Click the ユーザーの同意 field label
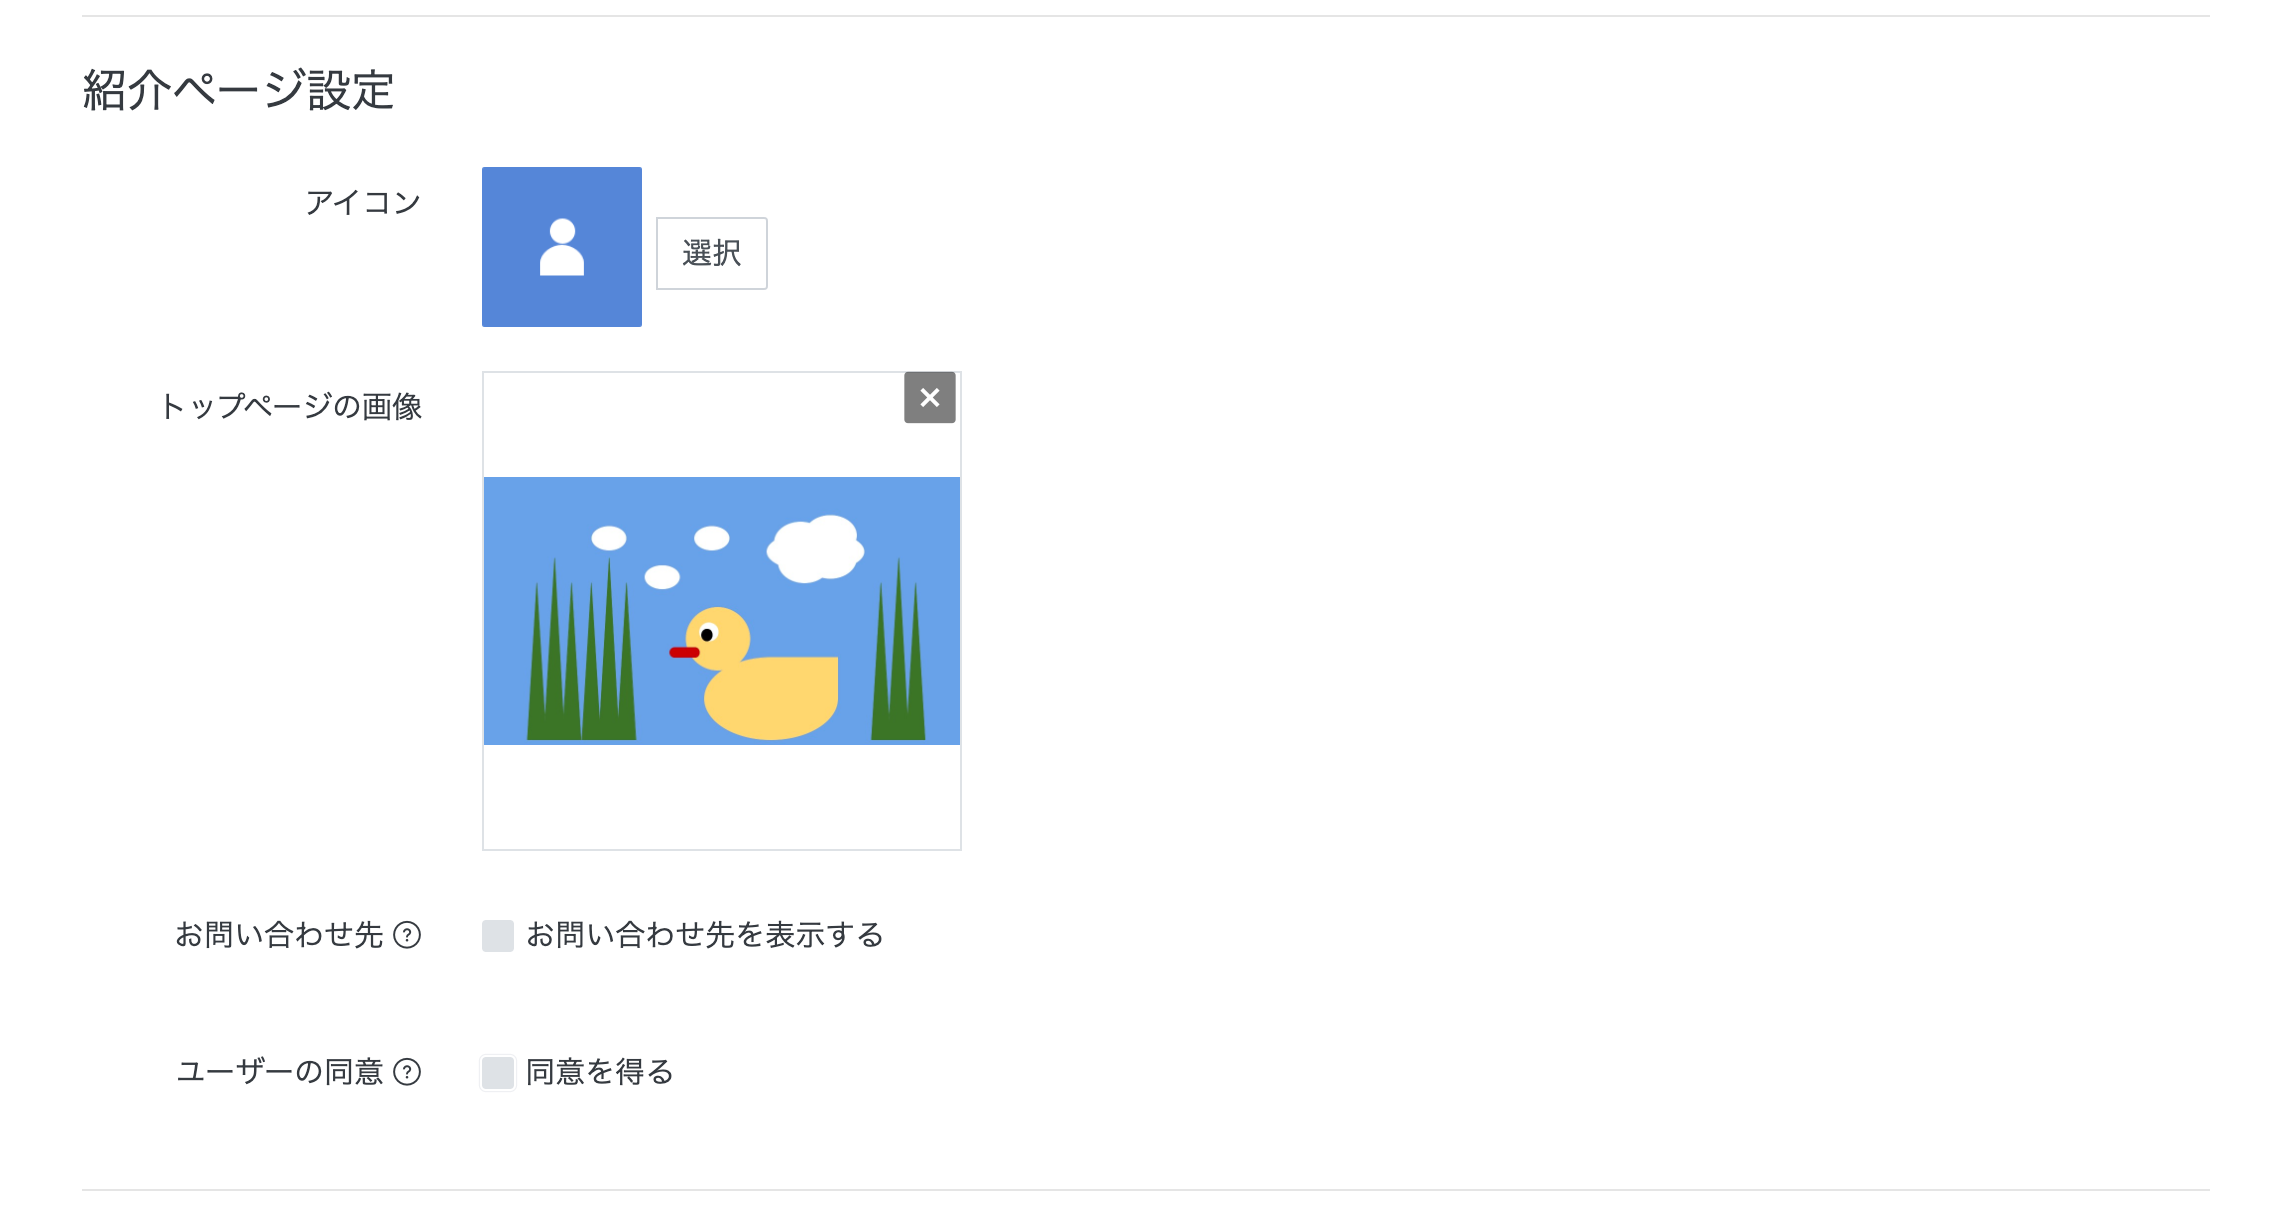Image resolution: width=2295 pixels, height=1213 pixels. pos(280,1072)
